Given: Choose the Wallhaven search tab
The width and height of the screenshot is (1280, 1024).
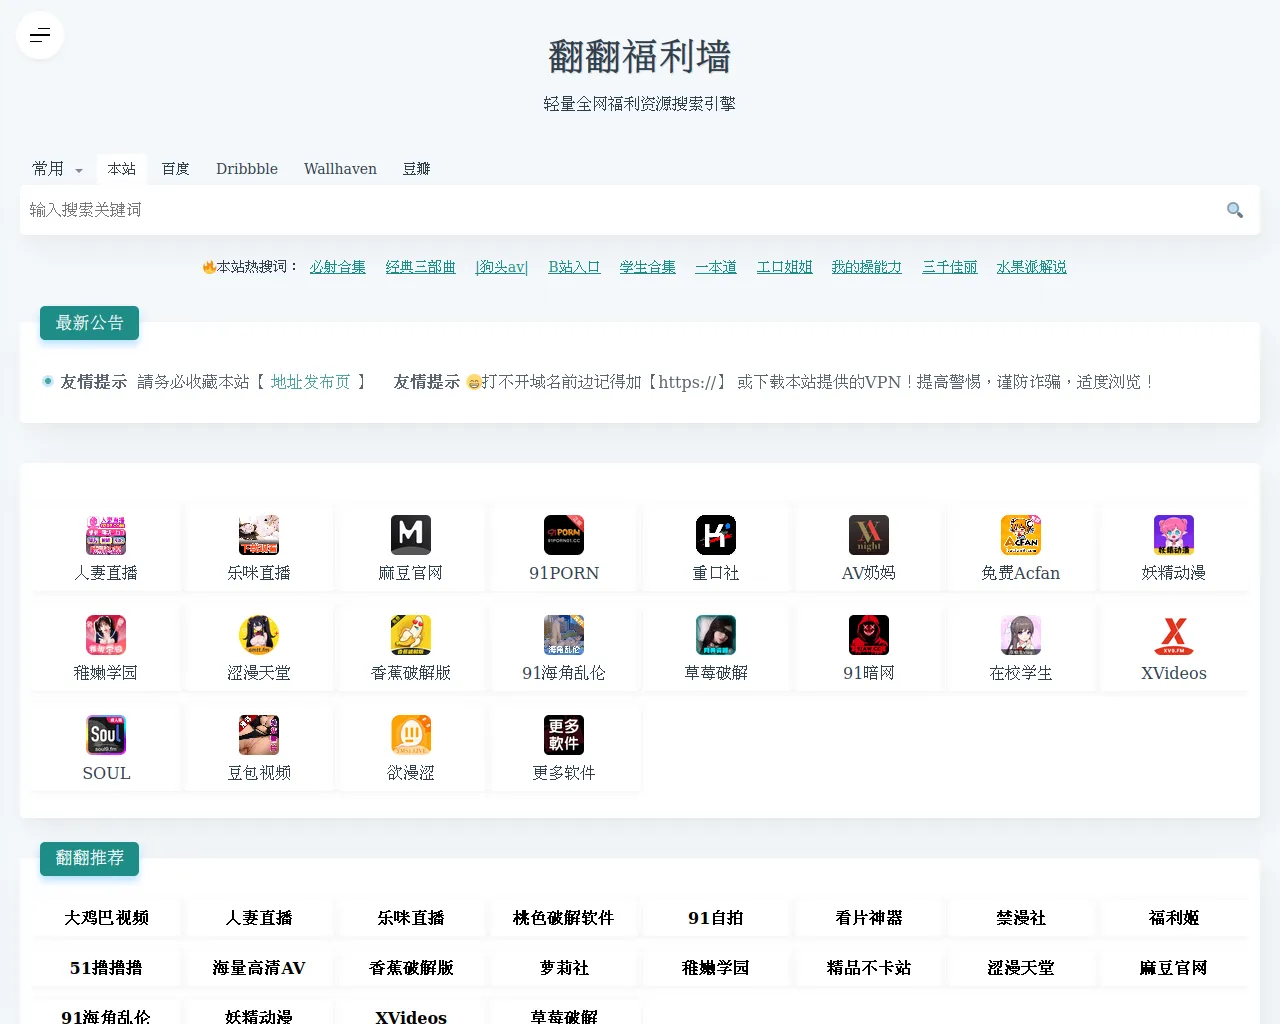Looking at the screenshot, I should tap(340, 169).
